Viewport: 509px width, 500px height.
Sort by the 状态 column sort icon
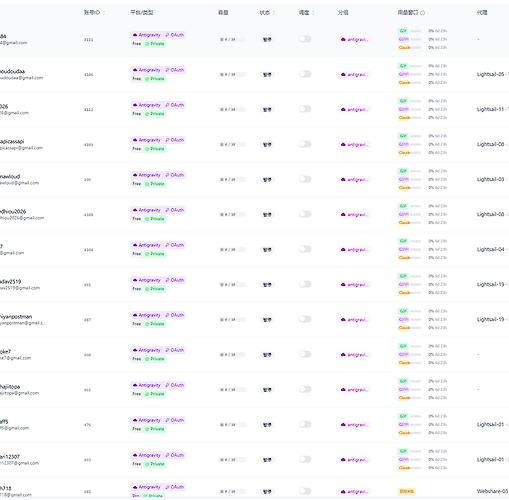[274, 13]
